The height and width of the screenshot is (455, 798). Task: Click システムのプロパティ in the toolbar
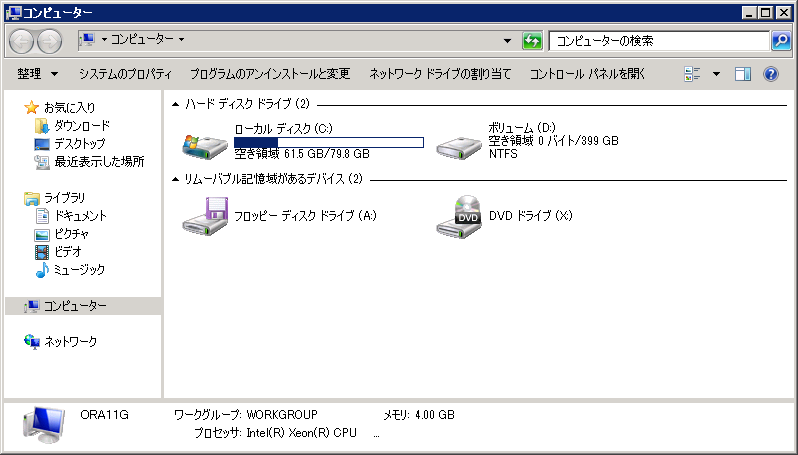(125, 74)
